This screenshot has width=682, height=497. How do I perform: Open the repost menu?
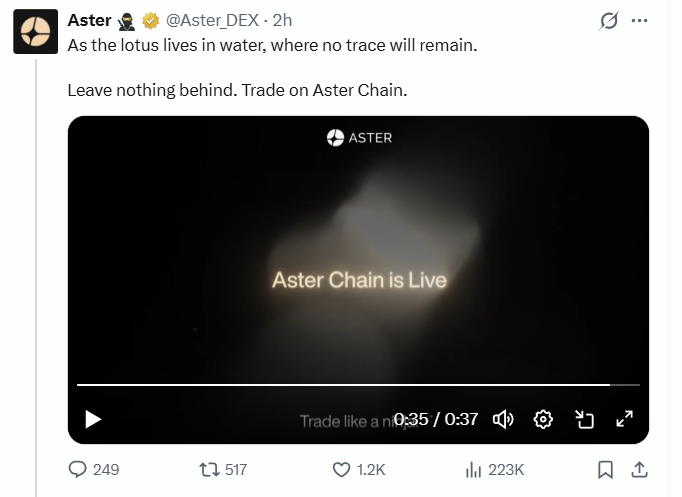pyautogui.click(x=209, y=469)
